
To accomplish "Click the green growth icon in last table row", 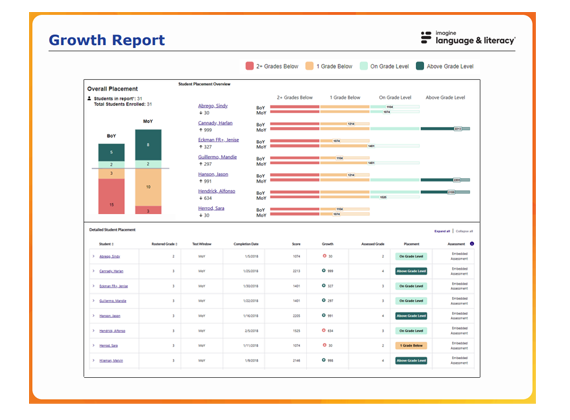I will [324, 360].
